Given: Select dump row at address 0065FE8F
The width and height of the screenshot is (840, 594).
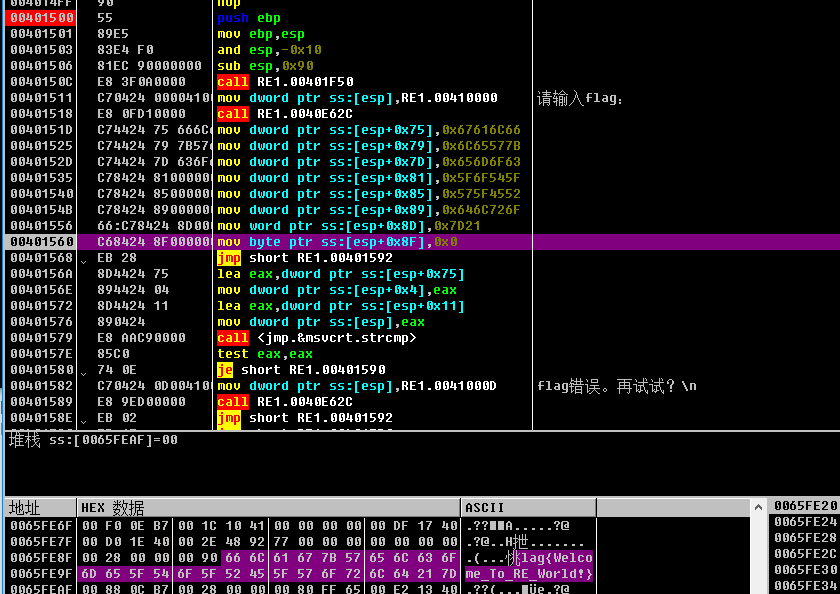Looking at the screenshot, I should (41, 558).
